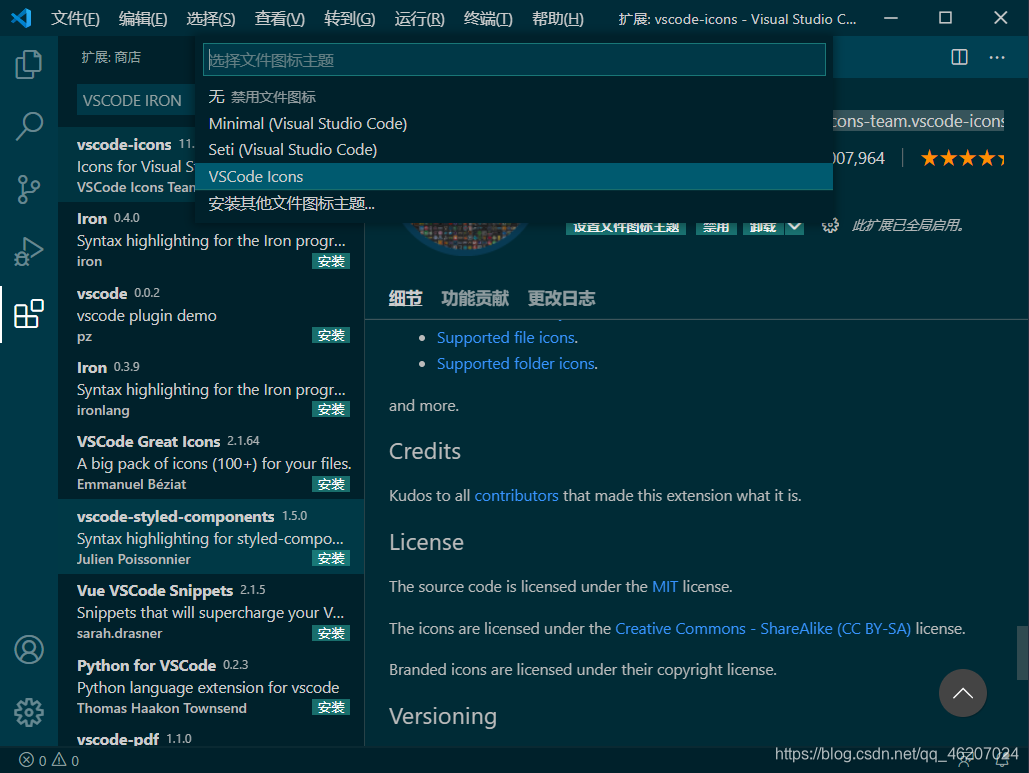1029x773 pixels.
Task: Switch to the 功能贡献 tab
Action: click(474, 299)
